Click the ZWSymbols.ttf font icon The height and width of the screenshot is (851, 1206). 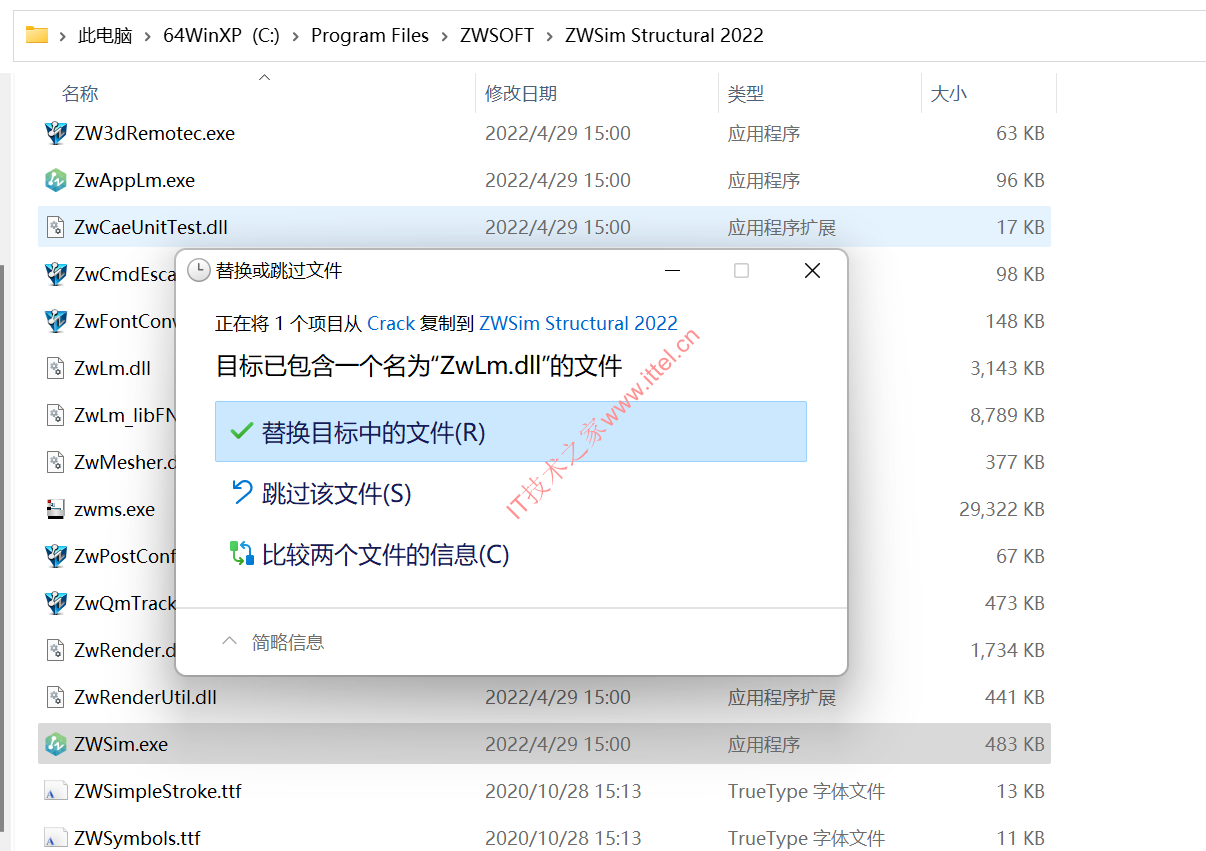click(56, 838)
